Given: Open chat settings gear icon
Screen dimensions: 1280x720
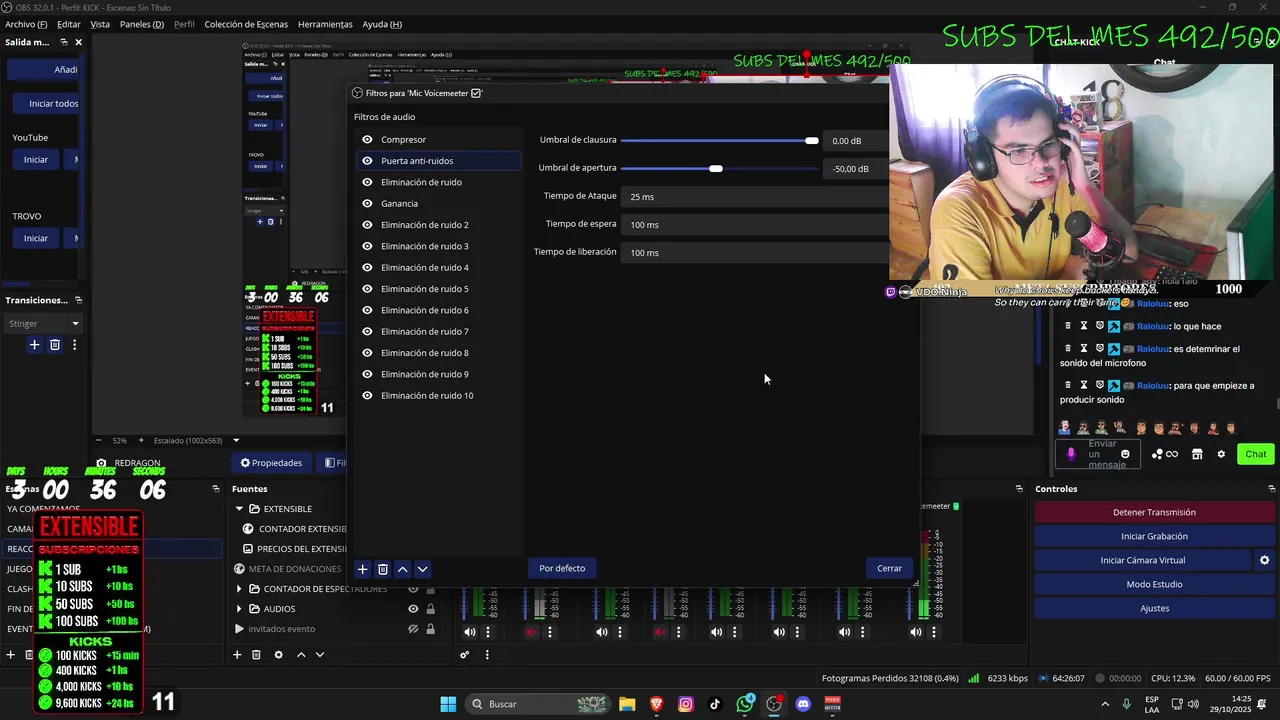Looking at the screenshot, I should pyautogui.click(x=1221, y=454).
